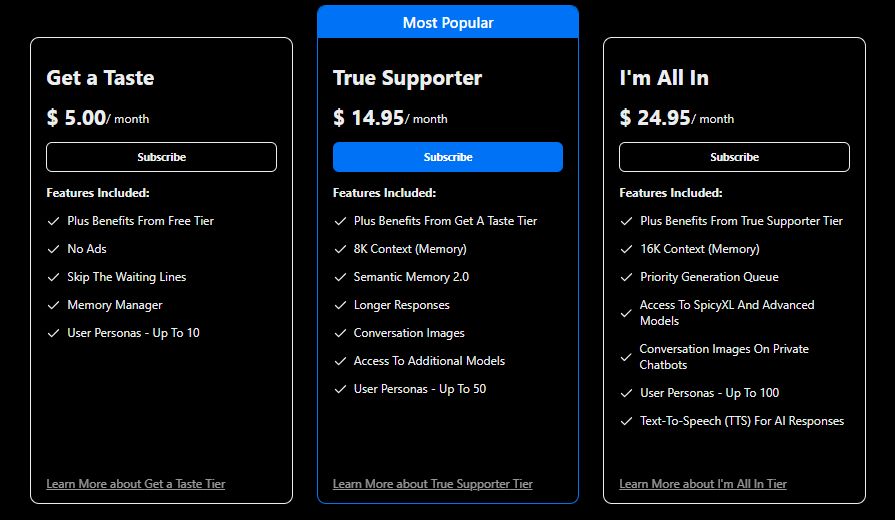895x520 pixels.
Task: Open Learn More about I'm All In Tier
Action: click(702, 484)
